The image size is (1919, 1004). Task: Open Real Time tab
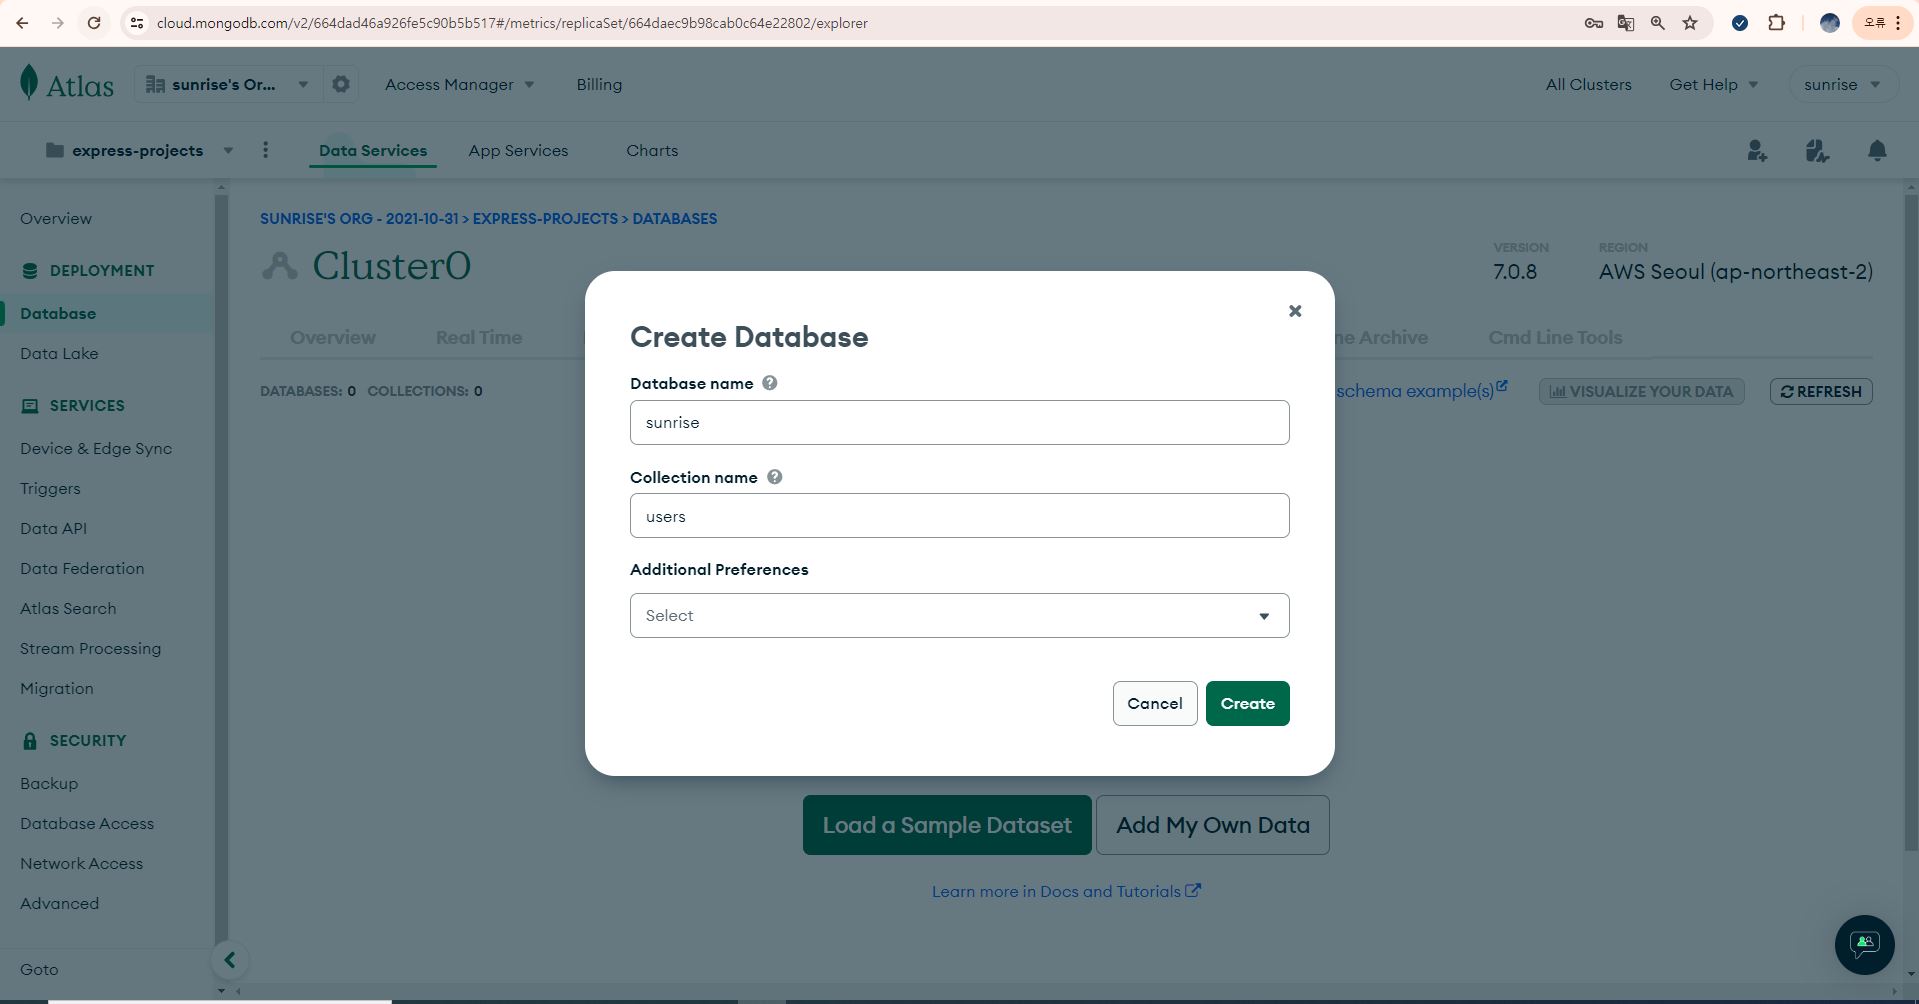click(479, 337)
